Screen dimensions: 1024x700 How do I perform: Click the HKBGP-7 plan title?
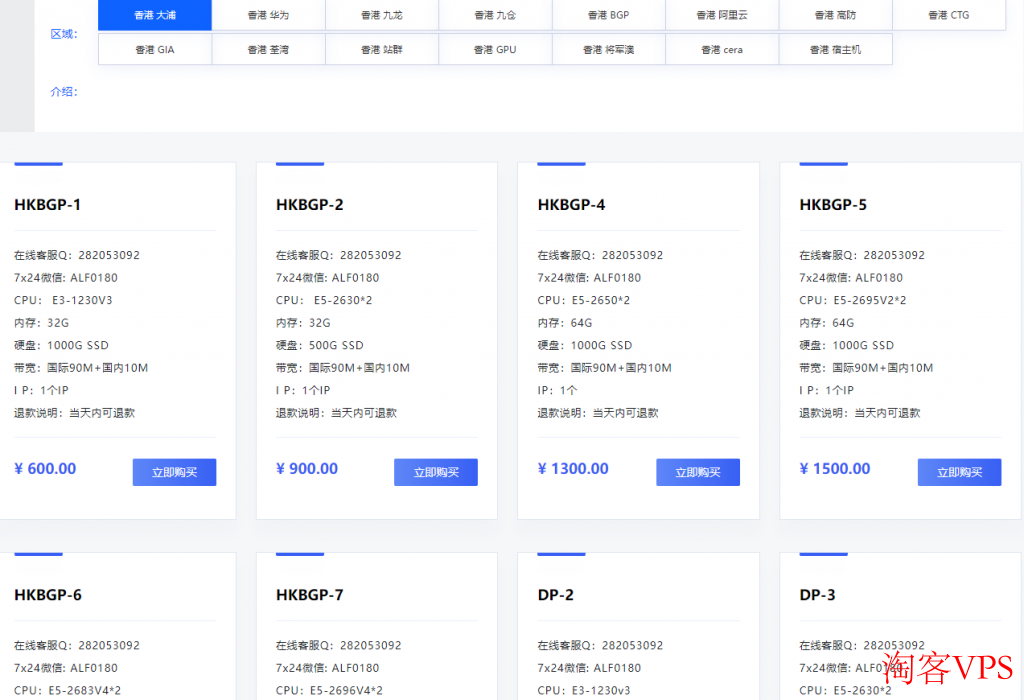pos(310,595)
